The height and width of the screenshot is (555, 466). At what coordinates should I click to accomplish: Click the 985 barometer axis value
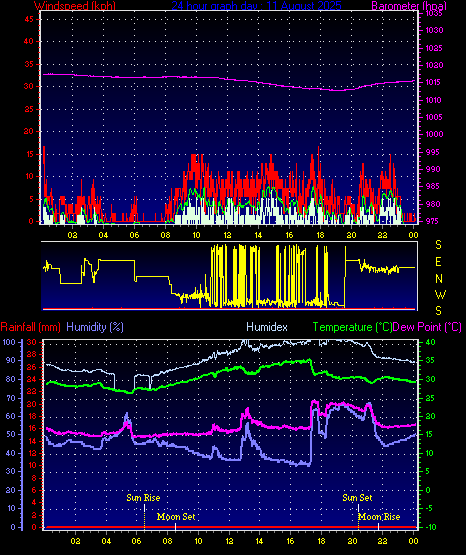pos(433,186)
